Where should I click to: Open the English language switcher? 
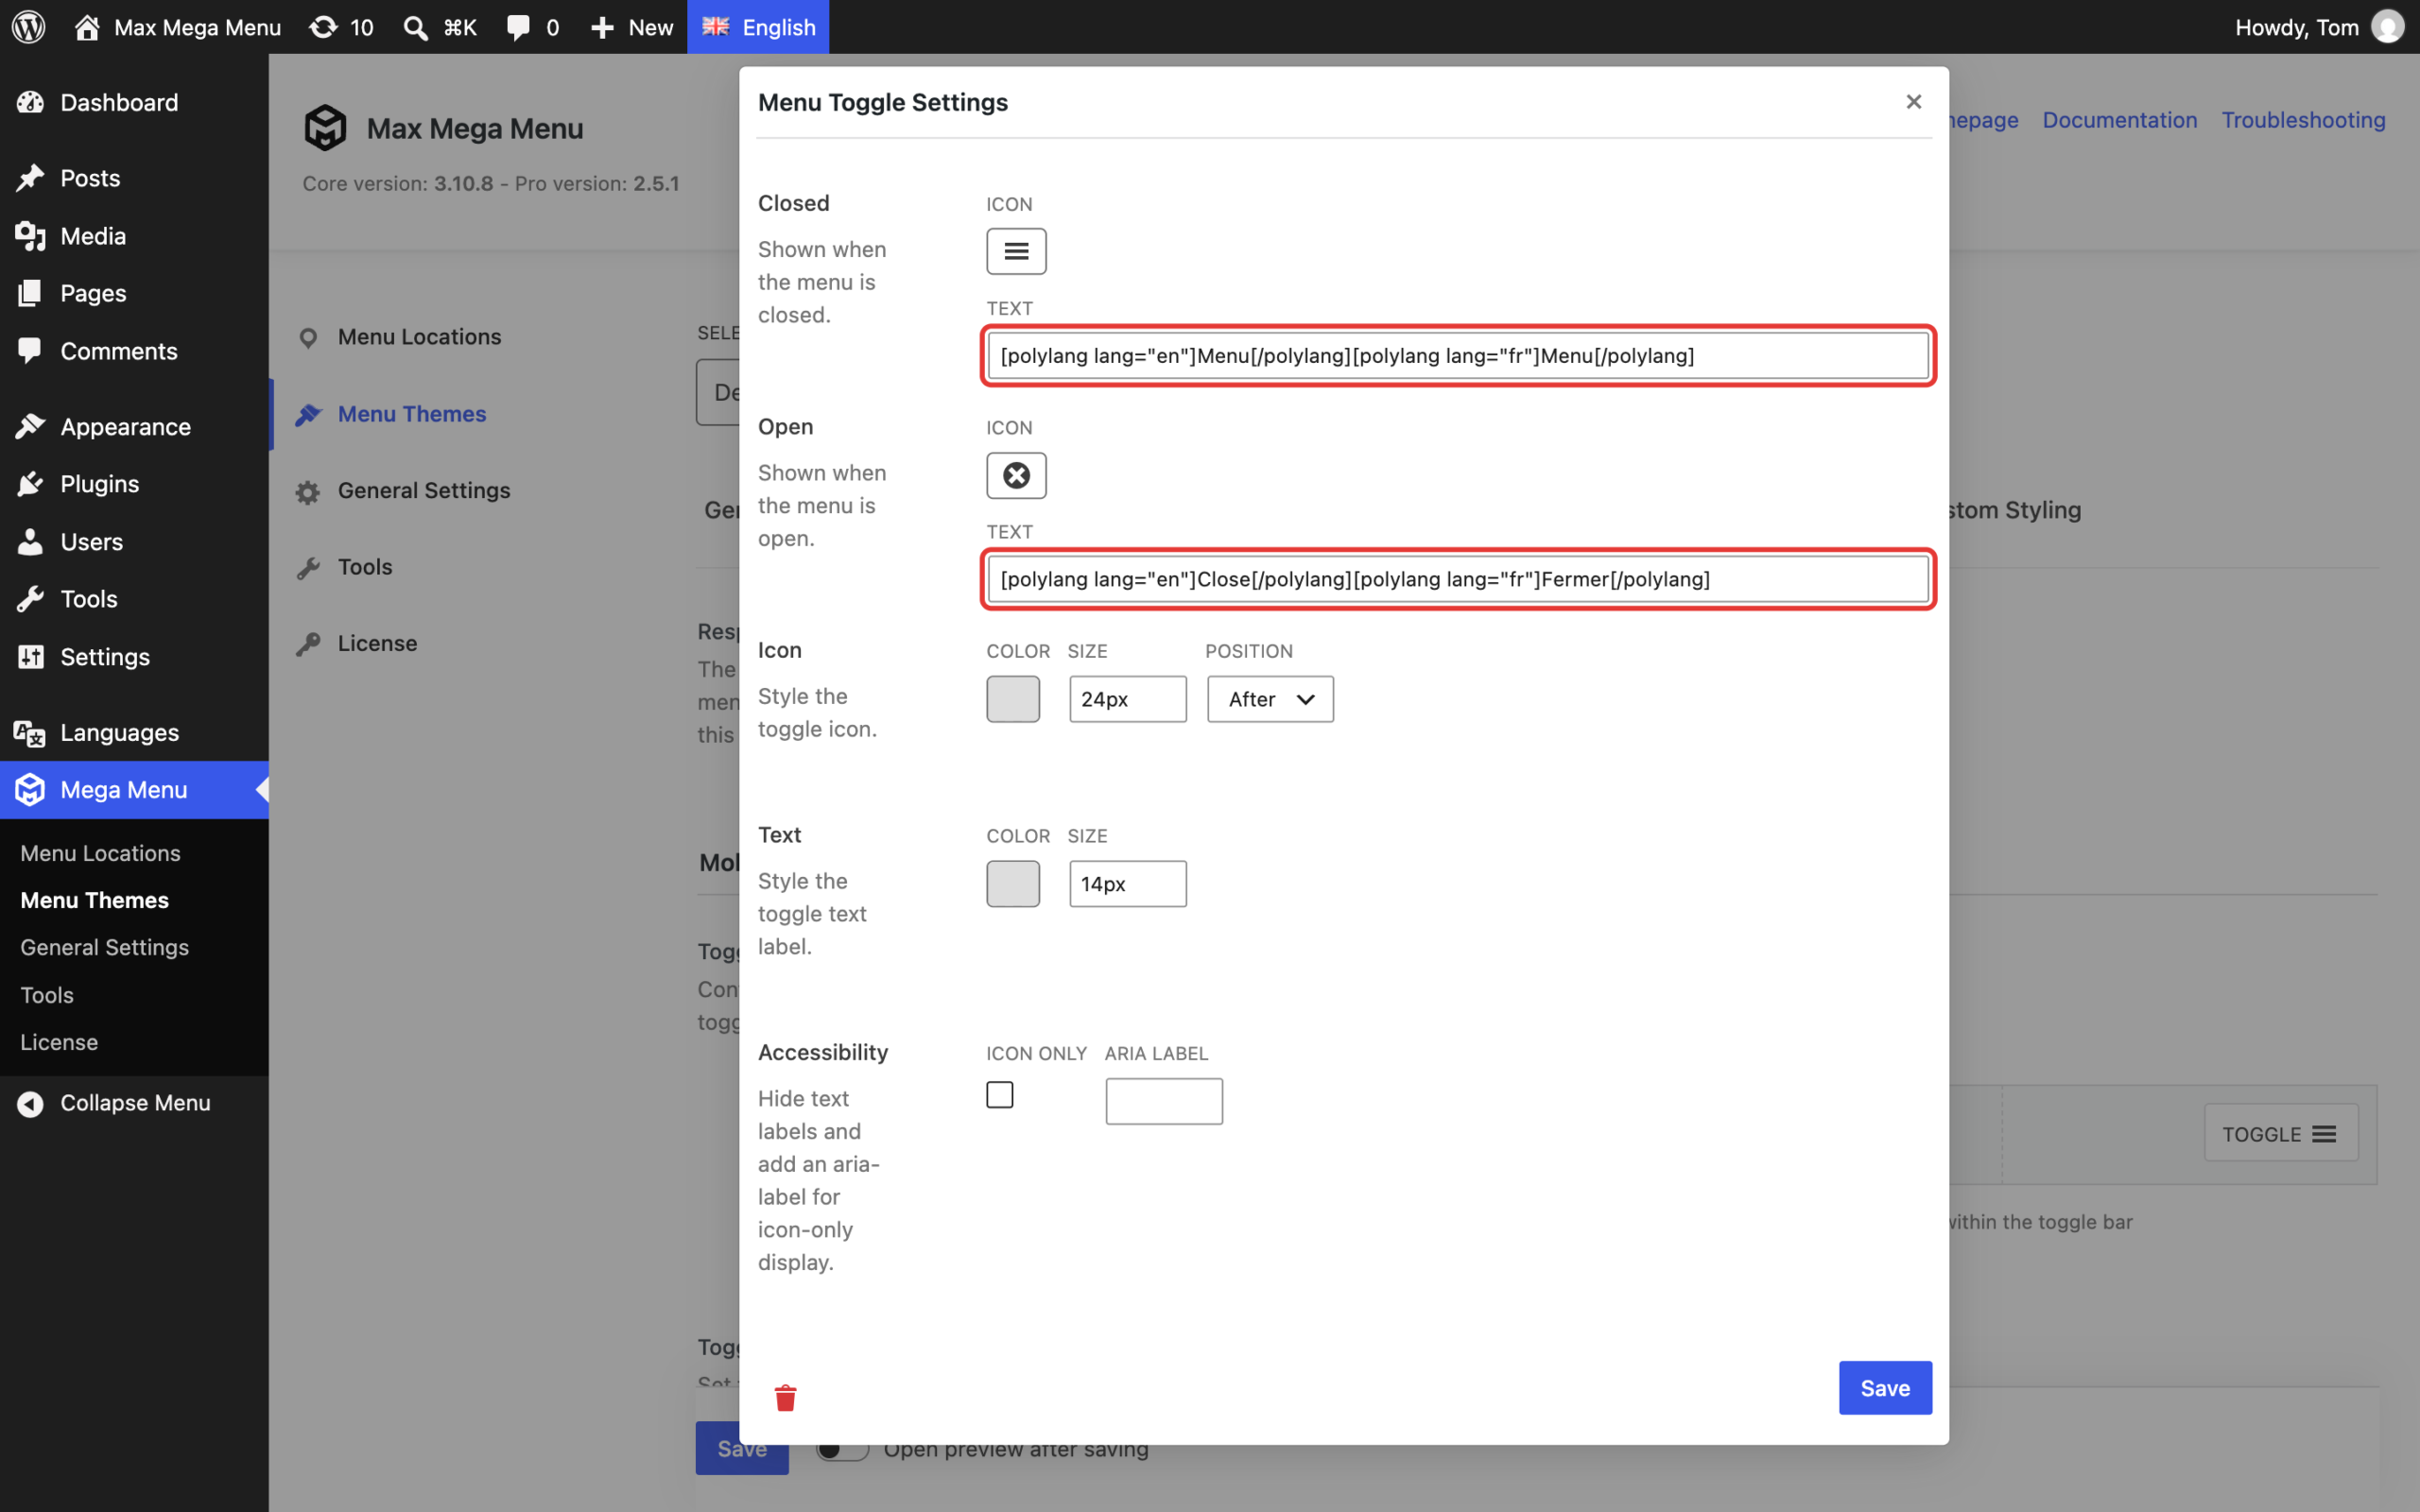point(758,27)
